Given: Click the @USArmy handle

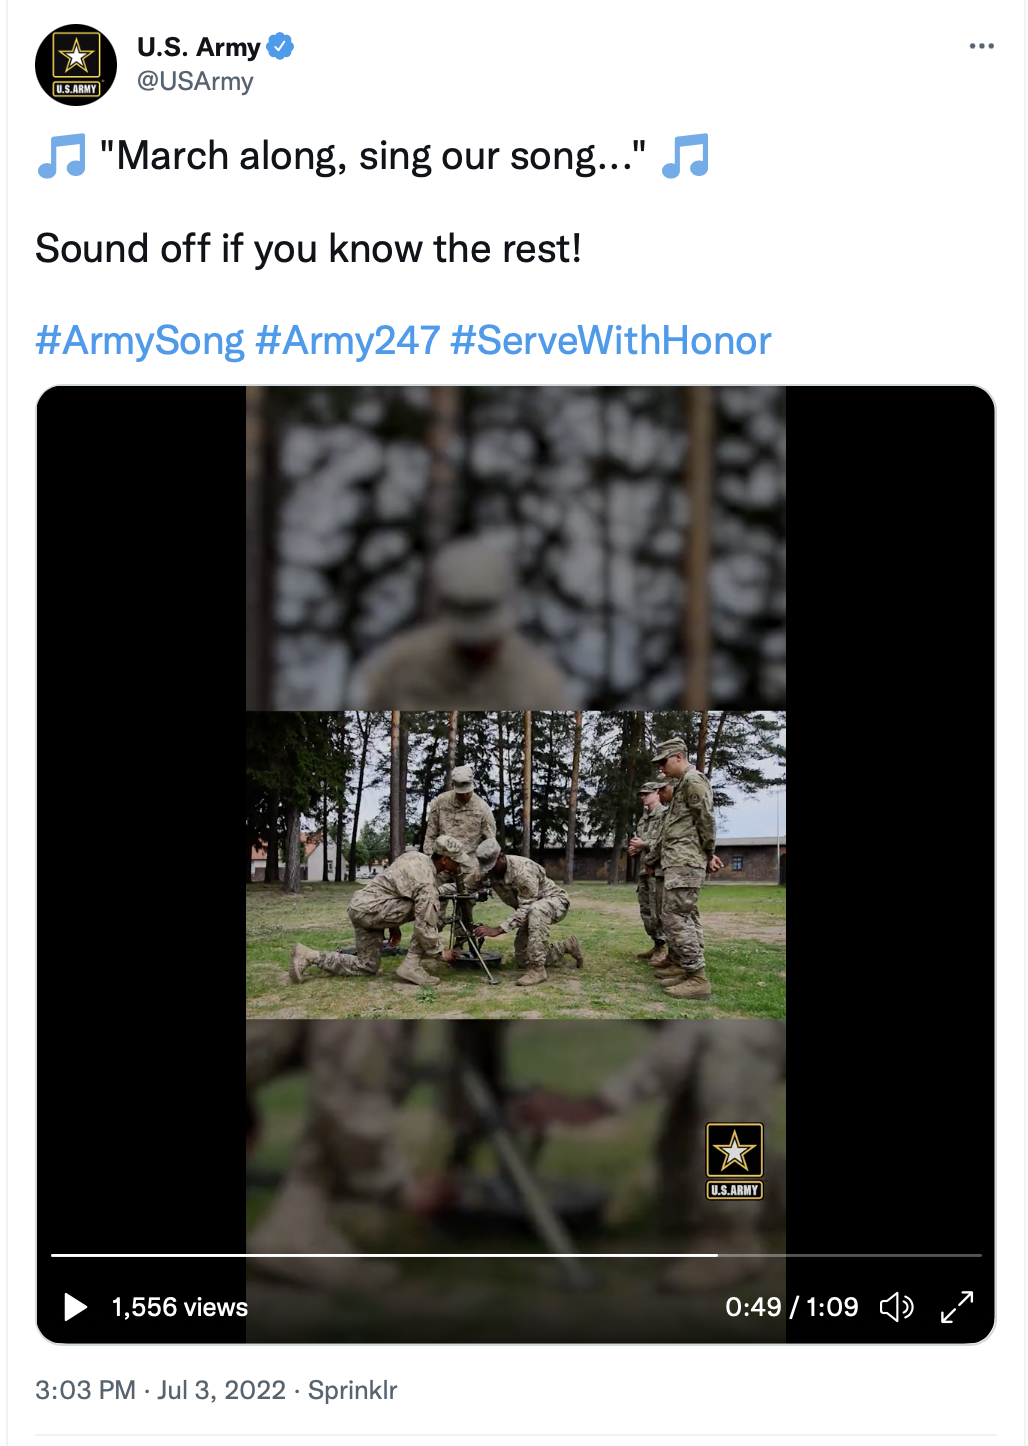Looking at the screenshot, I should pyautogui.click(x=195, y=81).
